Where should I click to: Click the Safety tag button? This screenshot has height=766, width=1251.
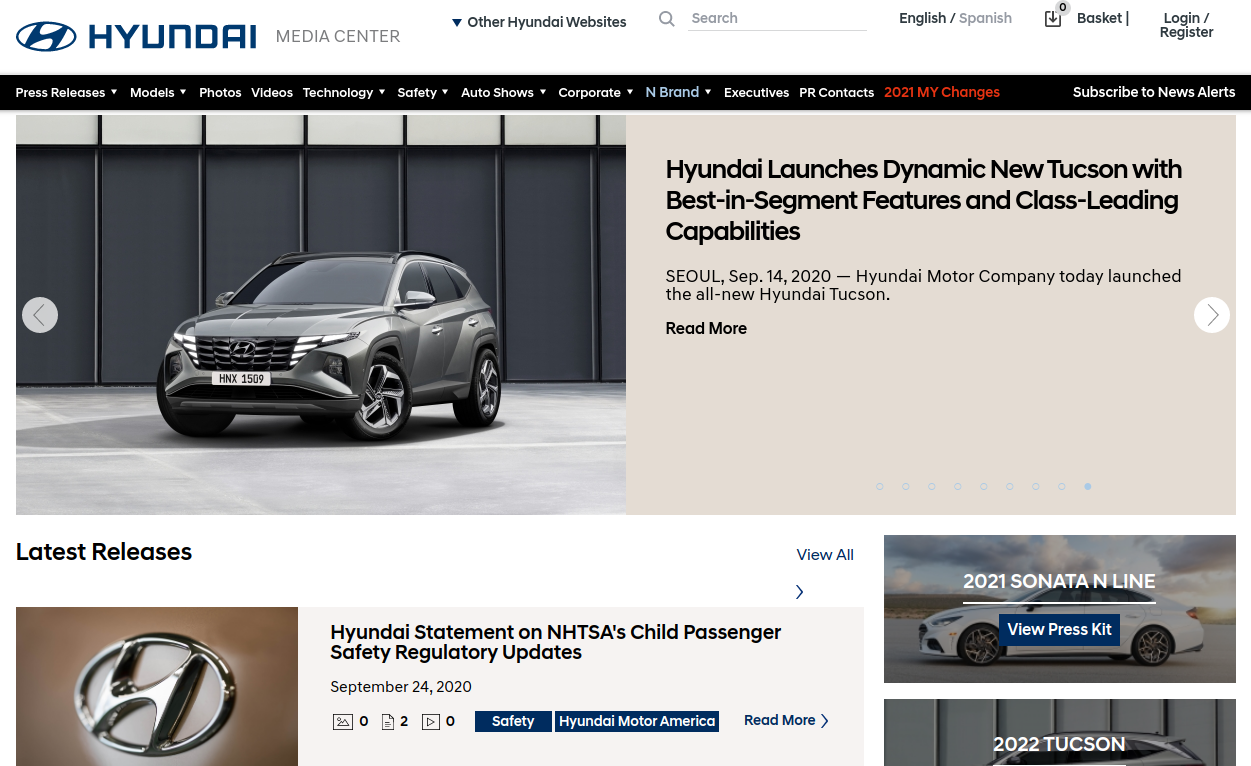(513, 721)
